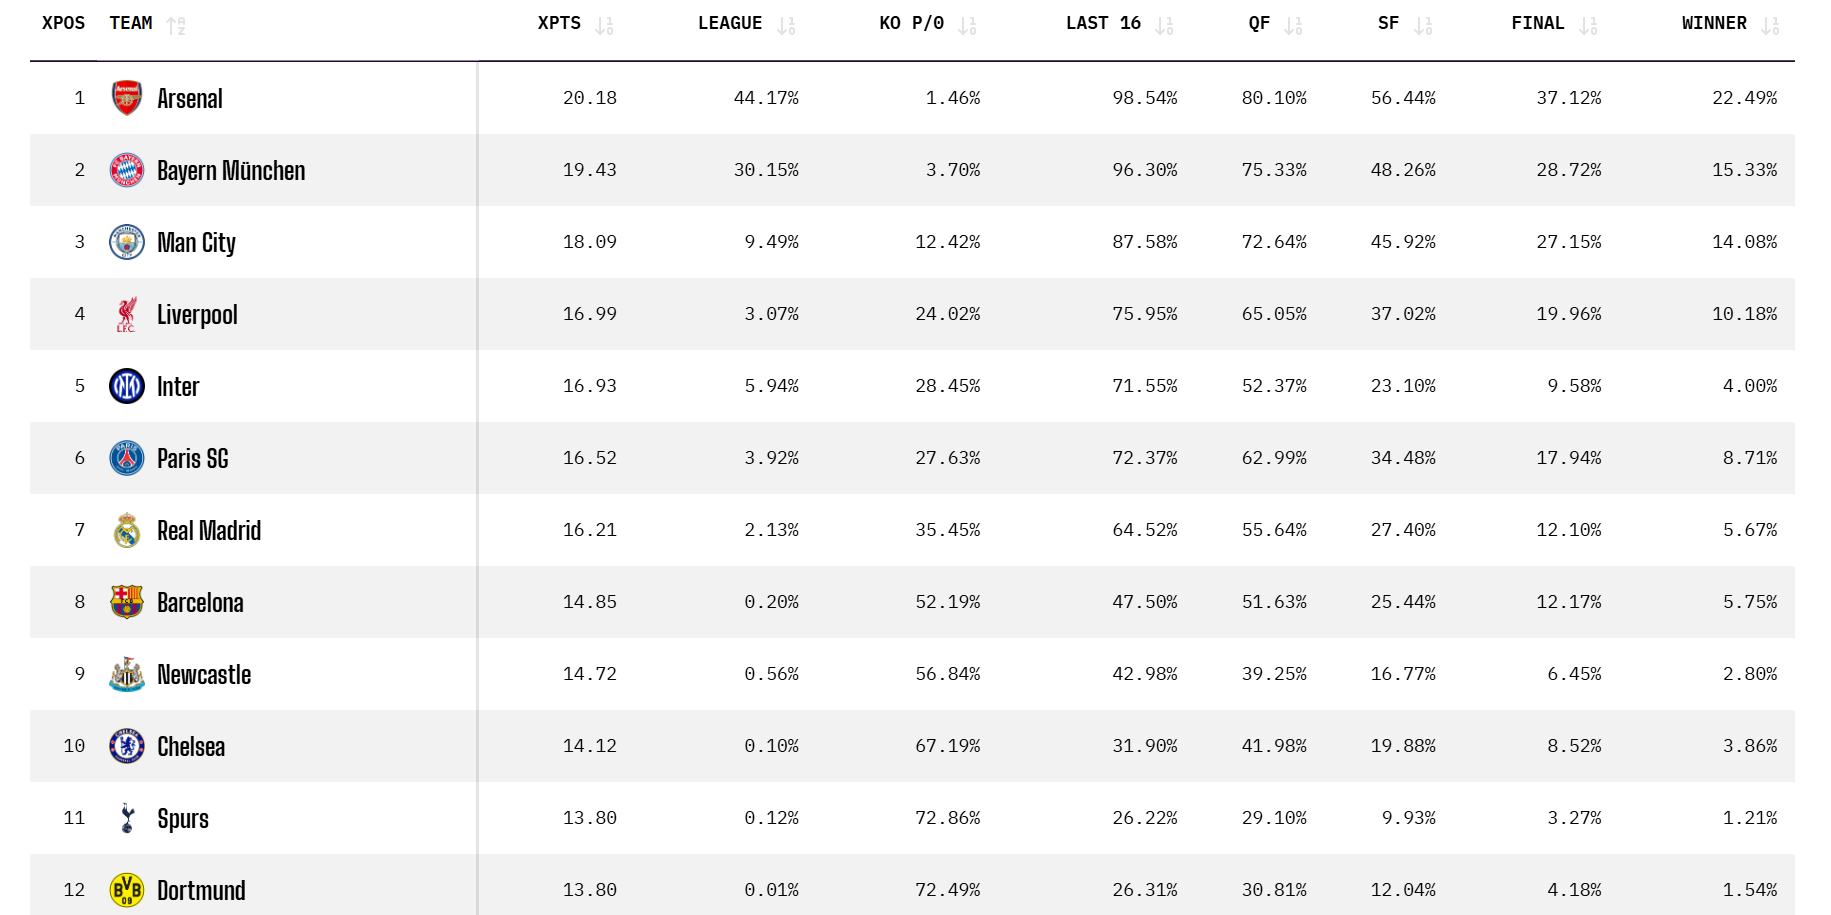Click the Barcelona club crest
This screenshot has width=1831, height=915.
(x=127, y=602)
